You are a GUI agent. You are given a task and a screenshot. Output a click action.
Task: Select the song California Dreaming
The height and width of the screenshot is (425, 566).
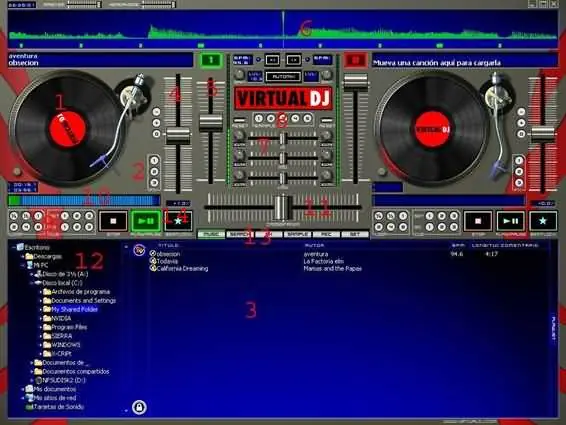click(182, 269)
